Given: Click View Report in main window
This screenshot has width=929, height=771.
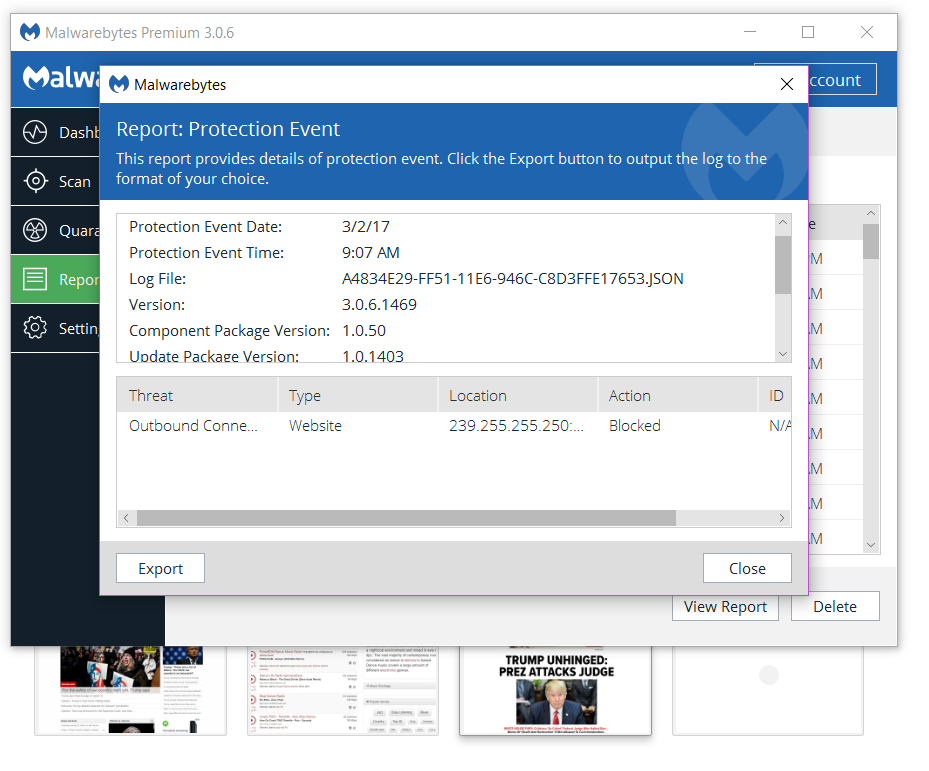Looking at the screenshot, I should click(725, 606).
